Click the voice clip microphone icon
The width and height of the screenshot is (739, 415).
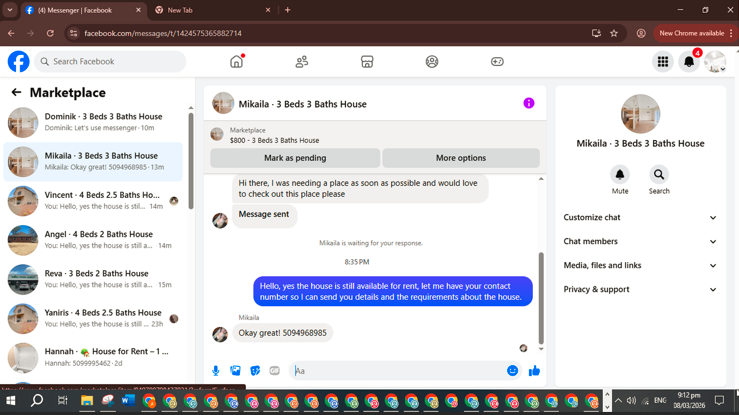(x=215, y=371)
